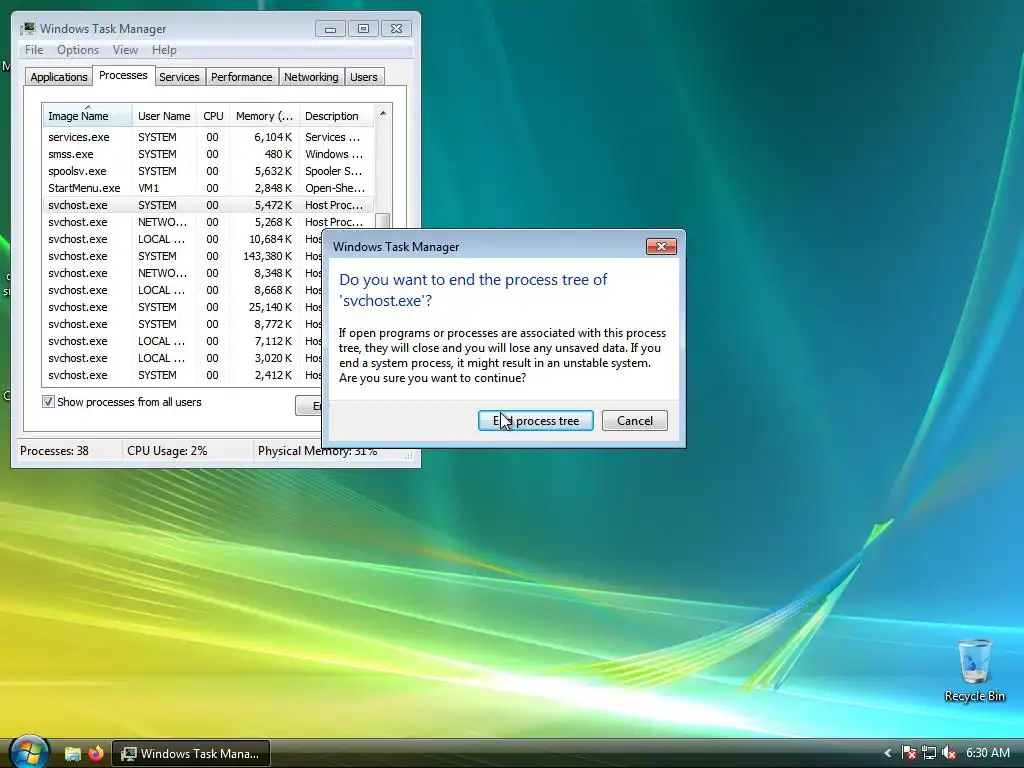Click the 6:30 AM clock
Image resolution: width=1024 pixels, height=768 pixels.
coord(987,753)
